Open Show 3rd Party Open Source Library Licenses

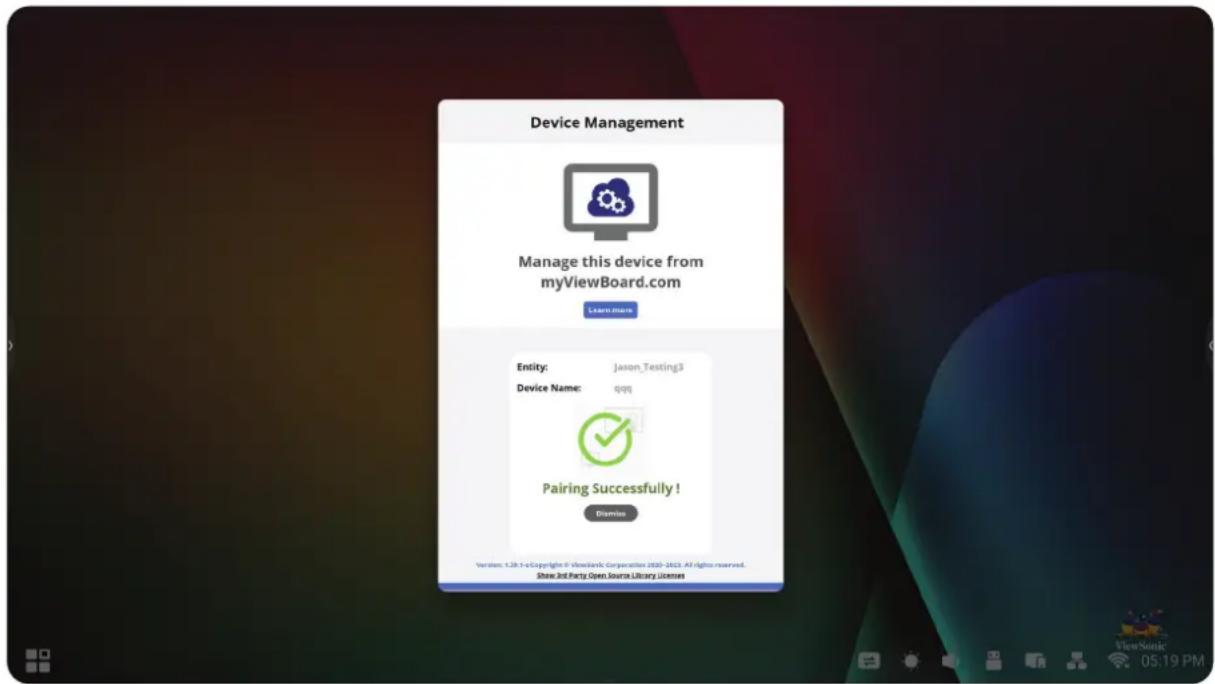(x=610, y=575)
